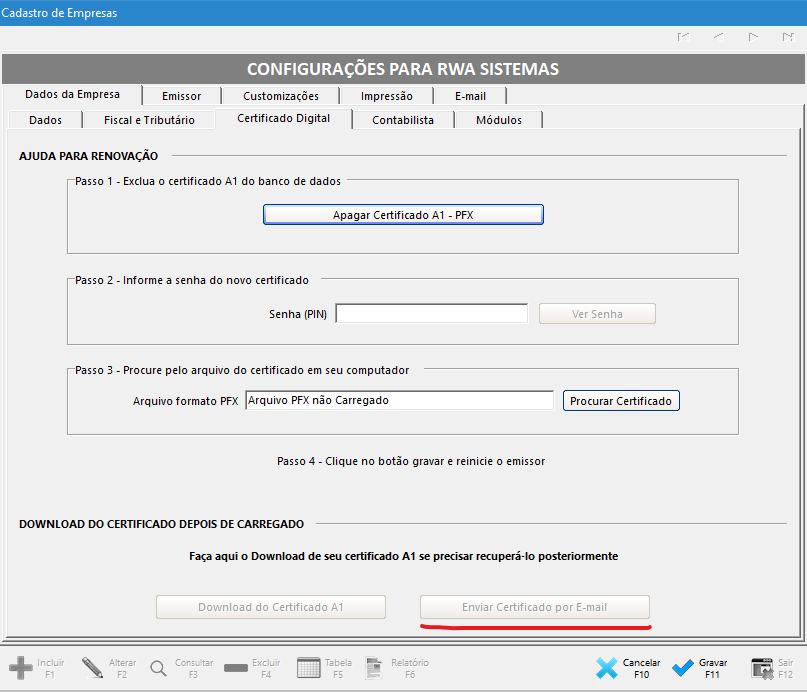Open Tabela F5 grid icon
Image resolution: width=807 pixels, height=692 pixels.
click(309, 668)
